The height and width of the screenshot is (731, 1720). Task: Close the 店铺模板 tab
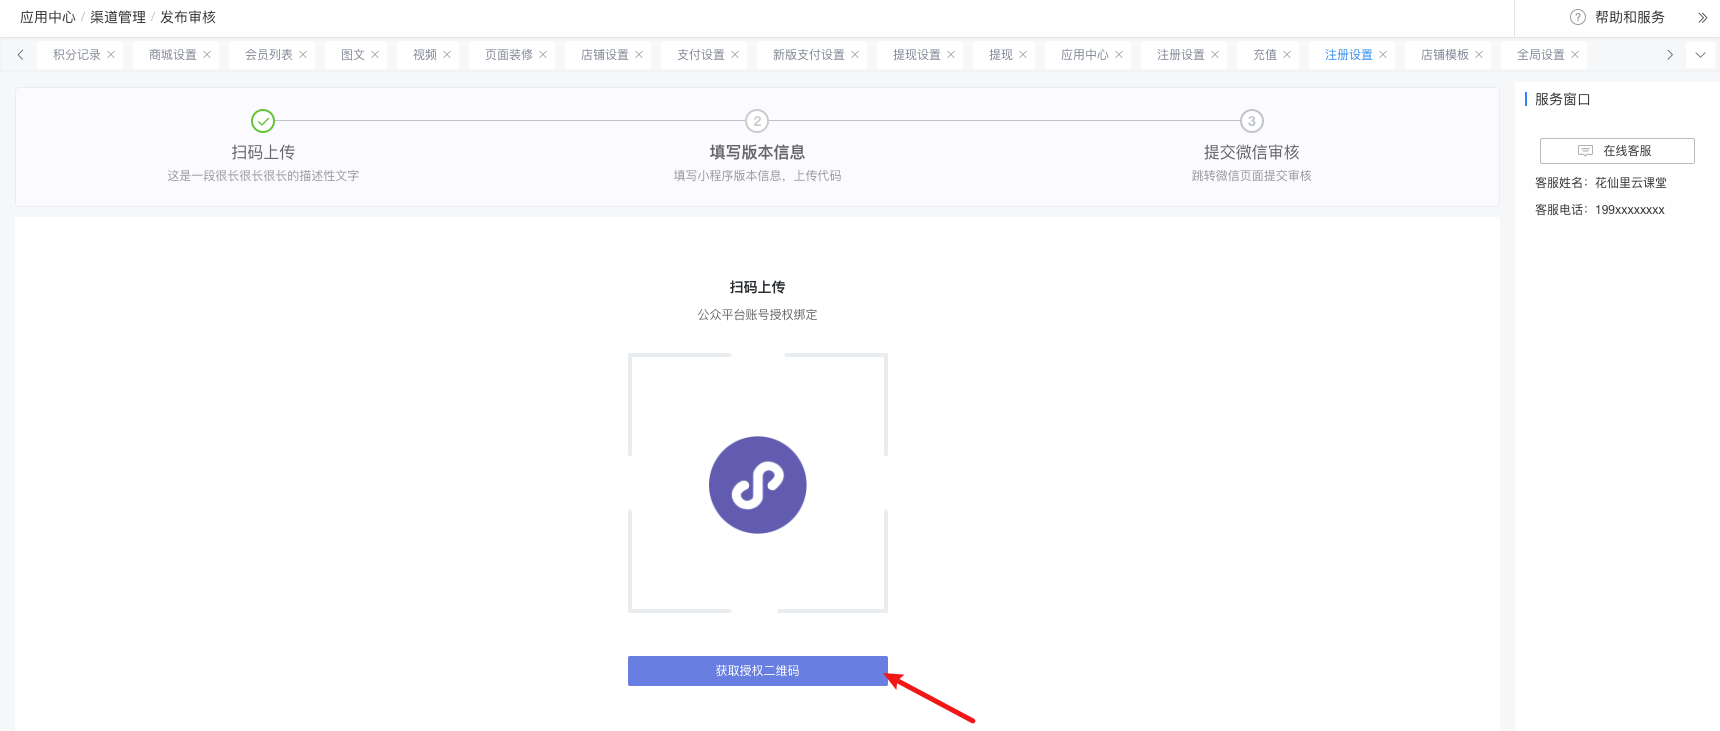tap(1479, 55)
